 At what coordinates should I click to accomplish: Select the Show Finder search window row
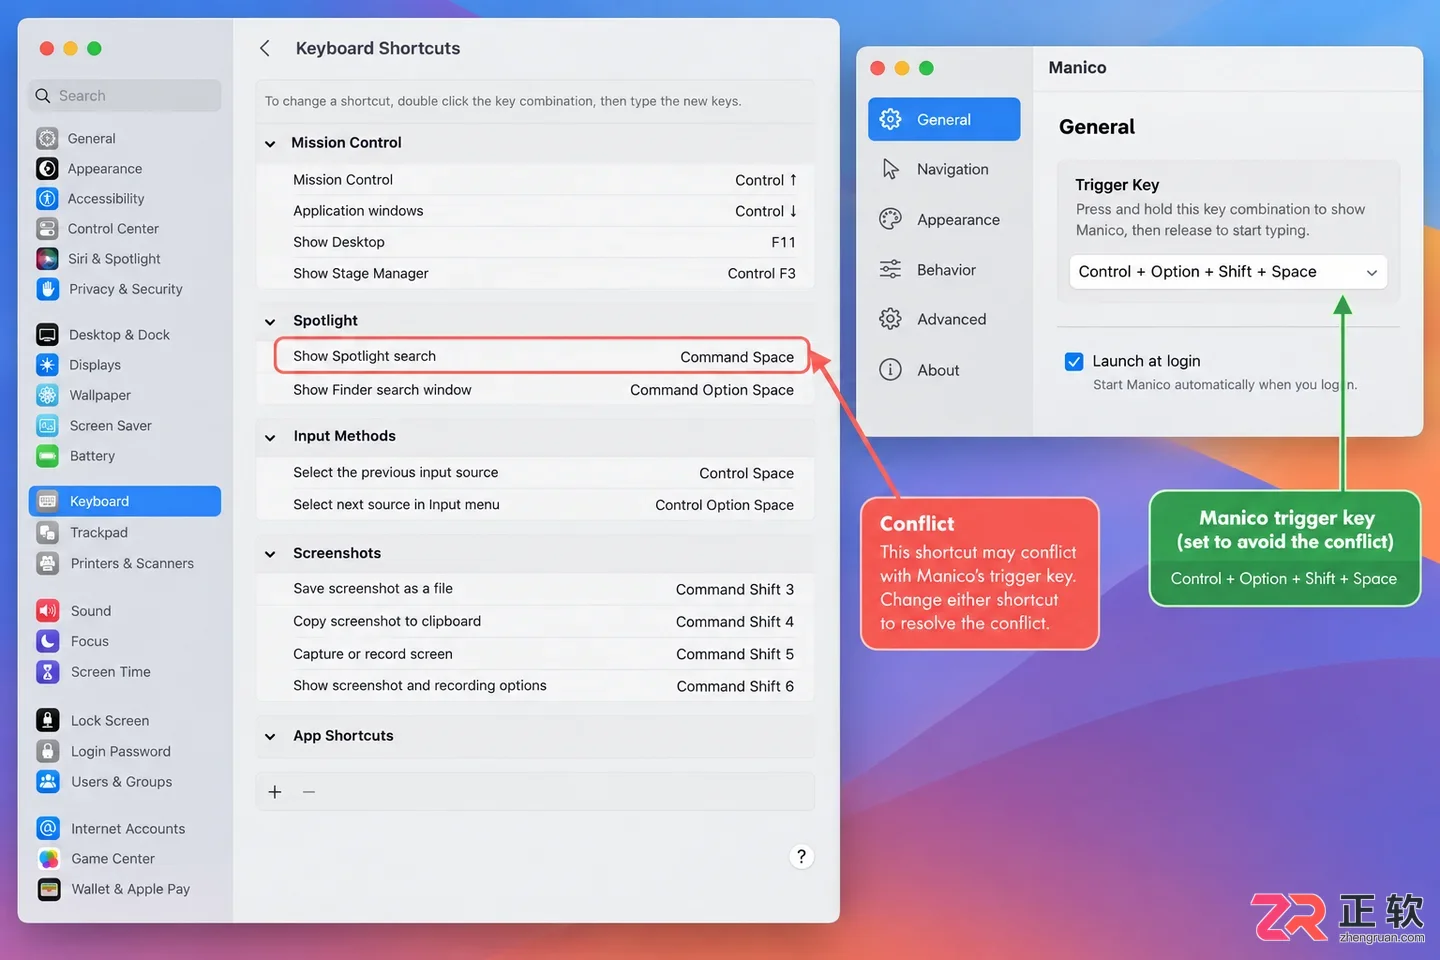536,390
